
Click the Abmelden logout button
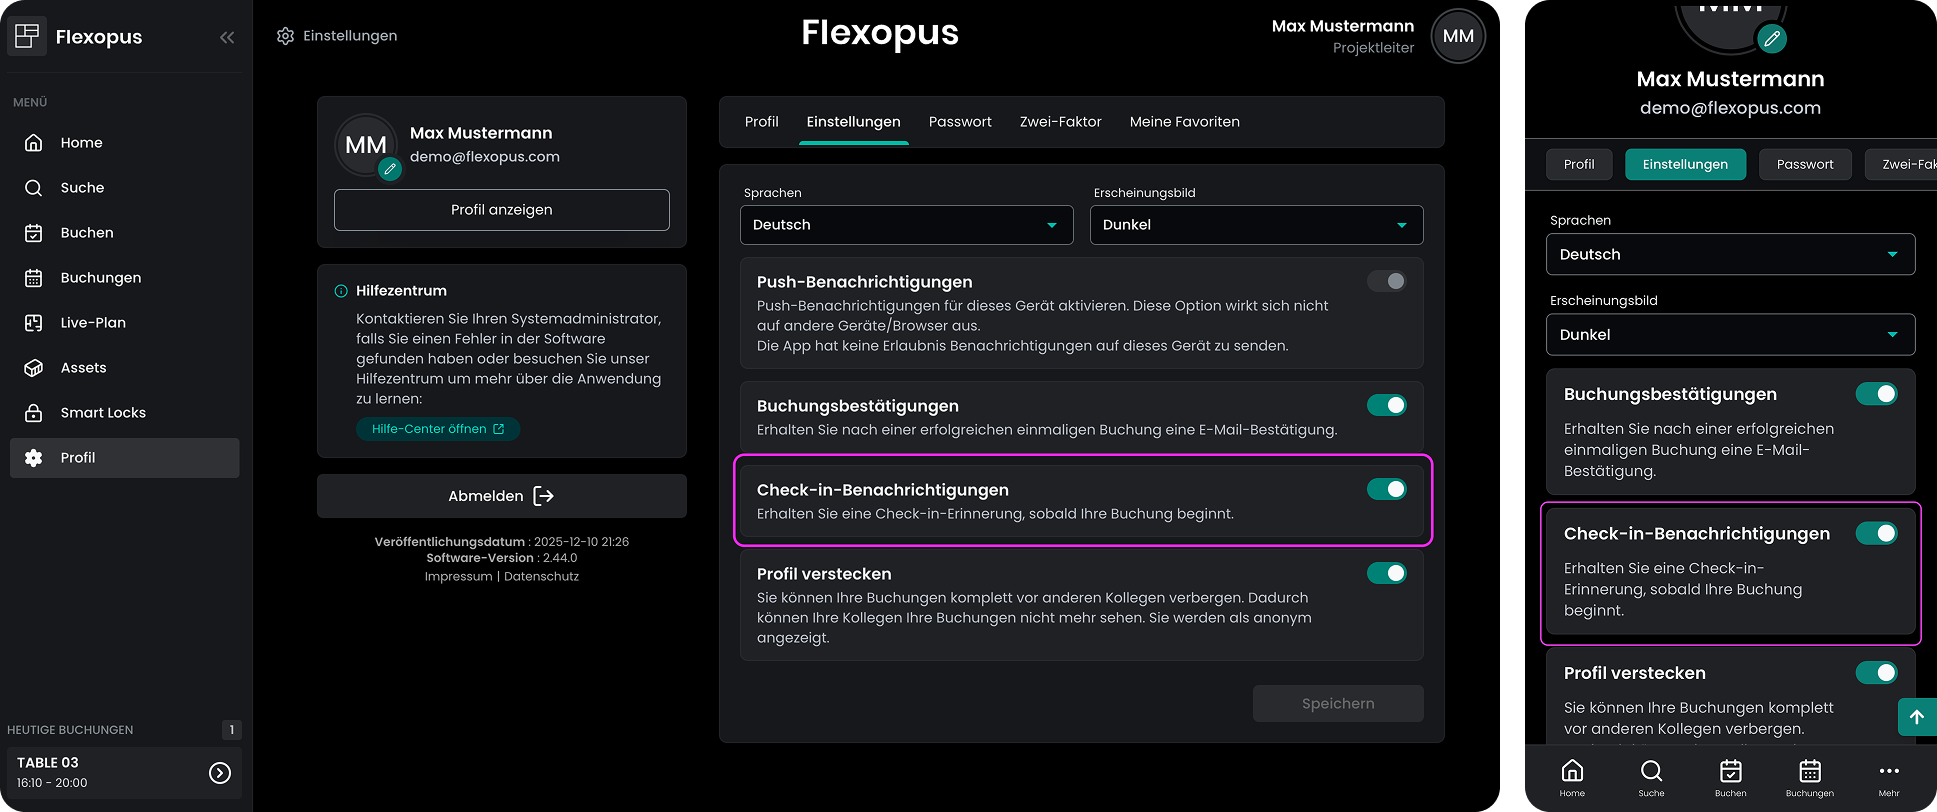(502, 496)
